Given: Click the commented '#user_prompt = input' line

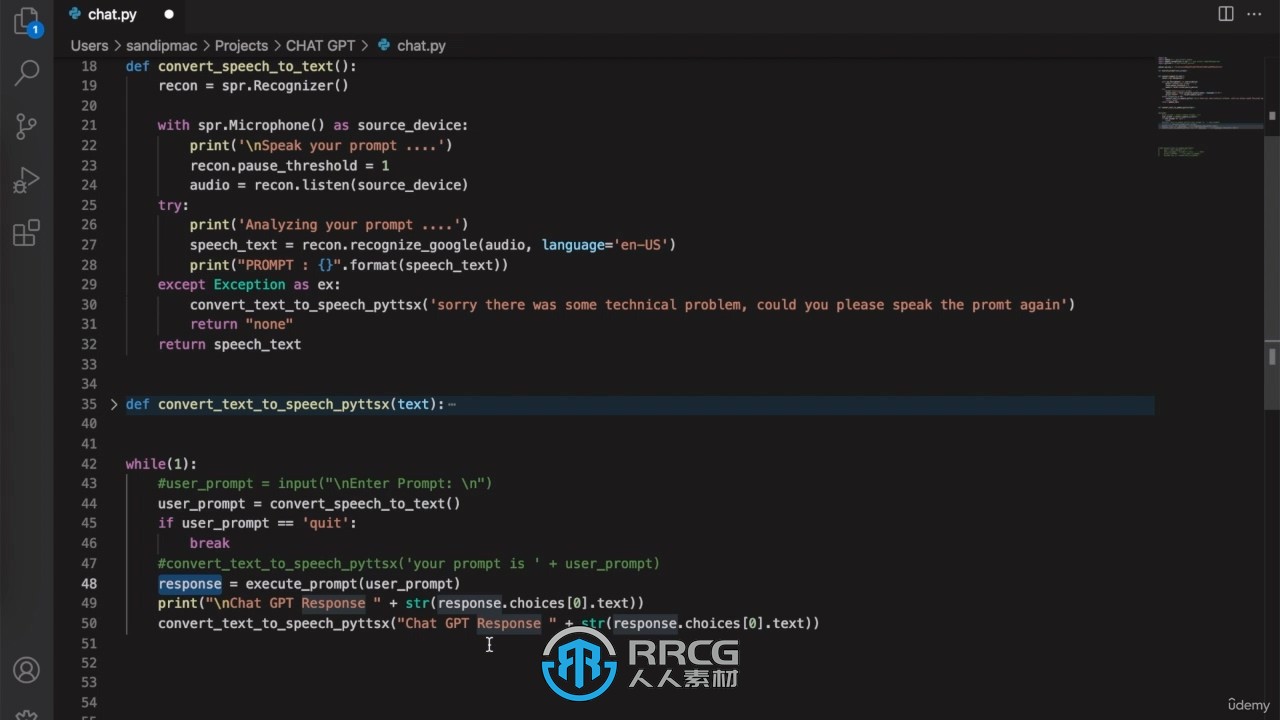Looking at the screenshot, I should (x=325, y=484).
